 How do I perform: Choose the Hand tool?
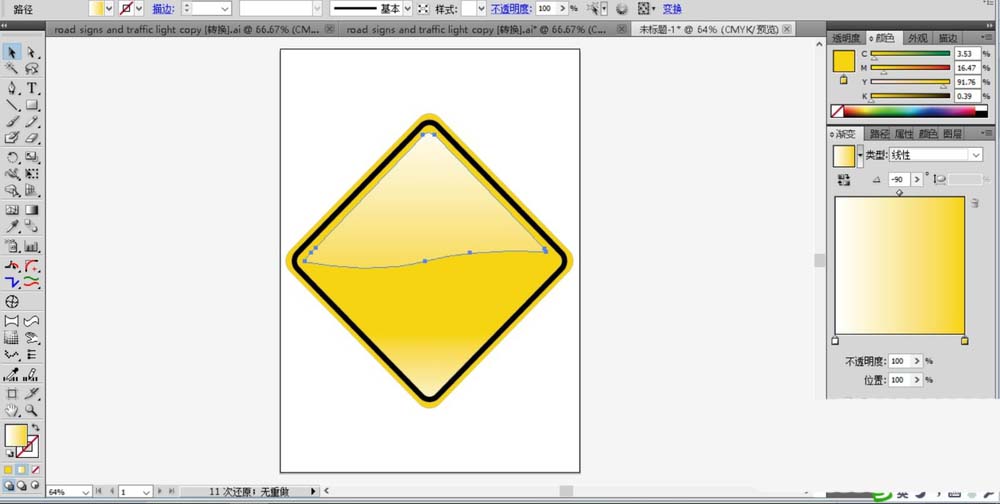tap(12, 410)
